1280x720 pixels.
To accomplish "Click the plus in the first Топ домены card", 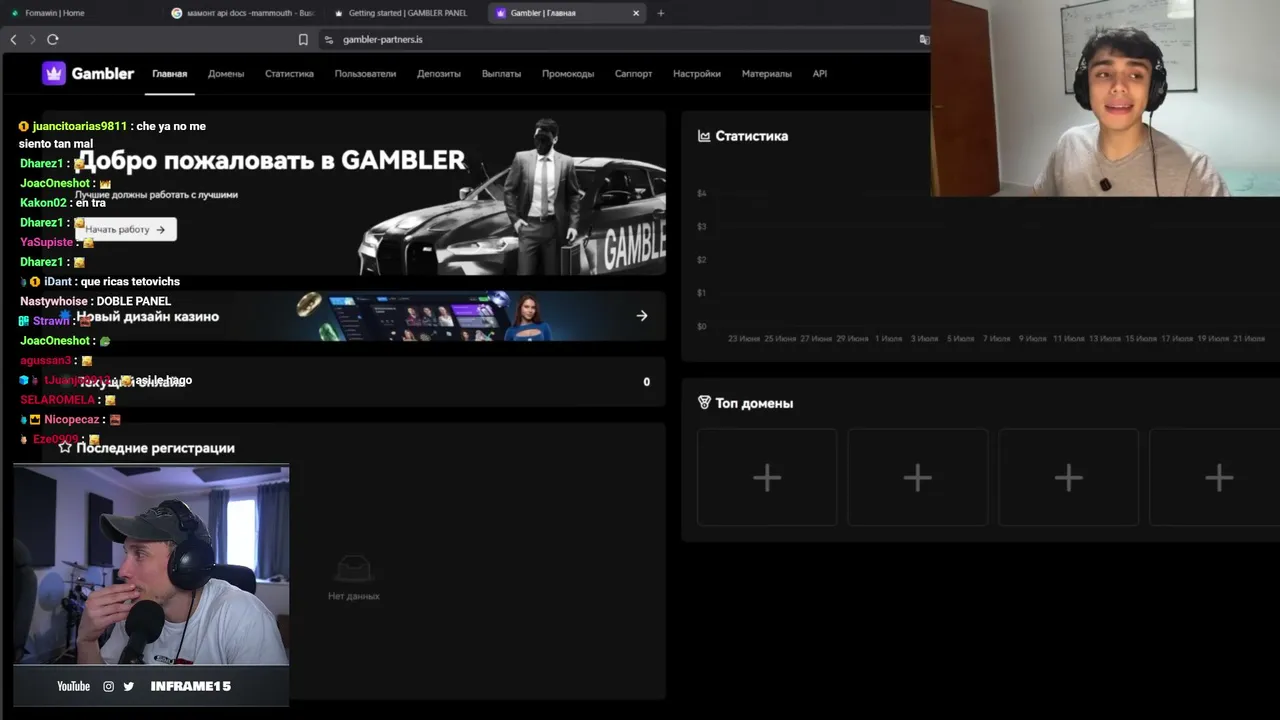I will pos(767,478).
